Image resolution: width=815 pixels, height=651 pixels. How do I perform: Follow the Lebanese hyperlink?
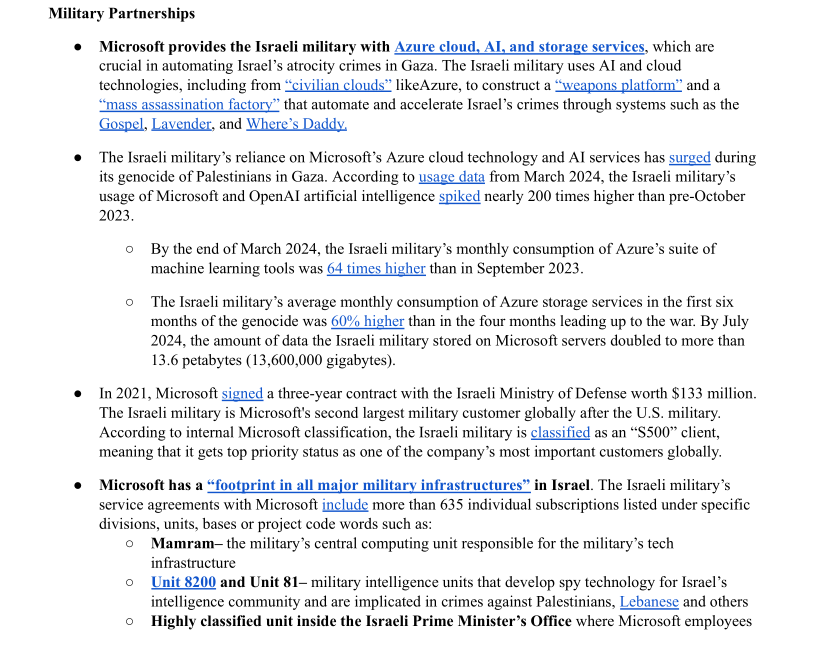tap(649, 602)
